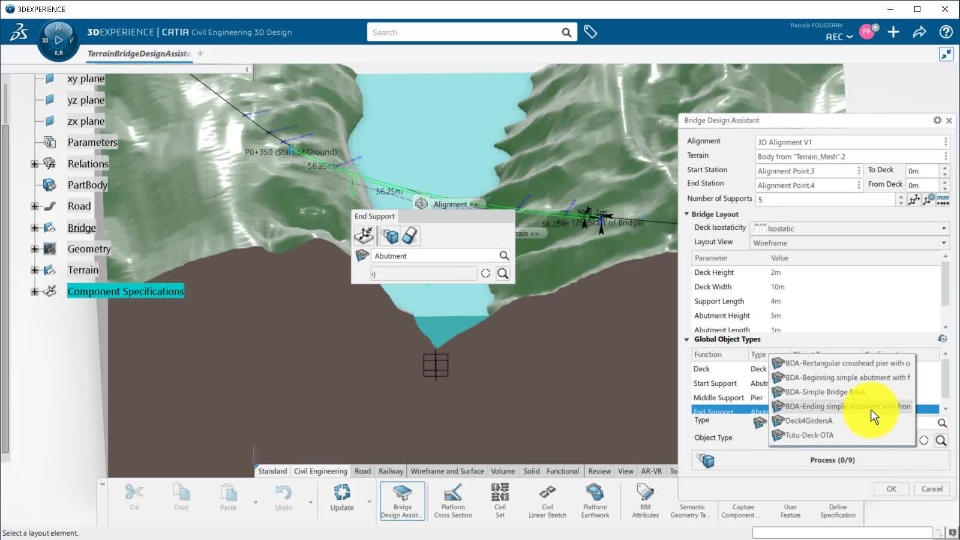This screenshot has height=540, width=960.
Task: Click the user avatar icon
Action: [x=868, y=32]
